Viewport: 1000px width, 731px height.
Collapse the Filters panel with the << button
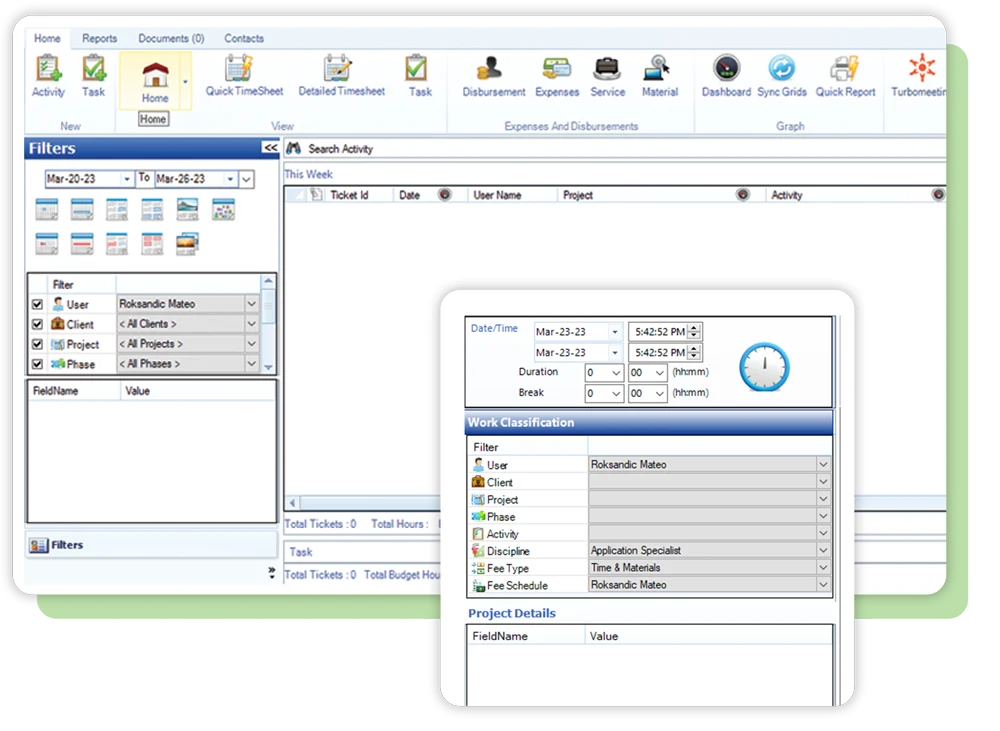tap(270, 148)
